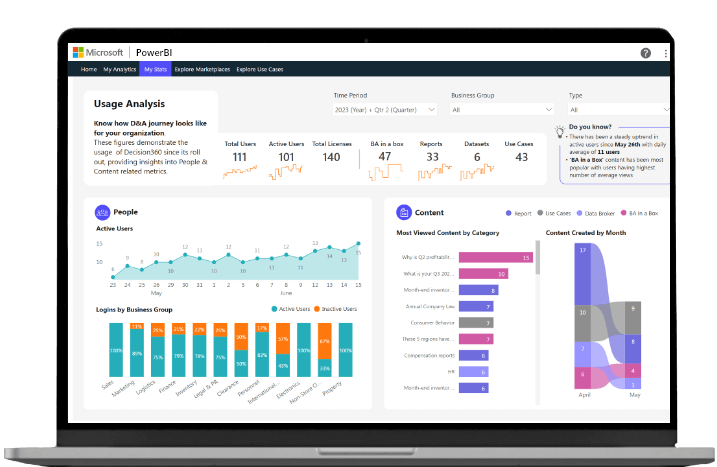Click the help question mark icon

pos(646,53)
